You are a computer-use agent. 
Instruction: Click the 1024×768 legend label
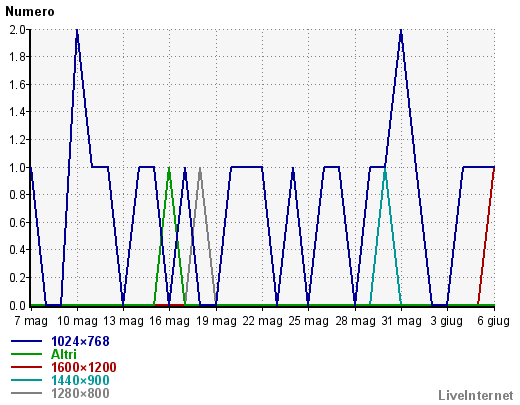click(80, 341)
